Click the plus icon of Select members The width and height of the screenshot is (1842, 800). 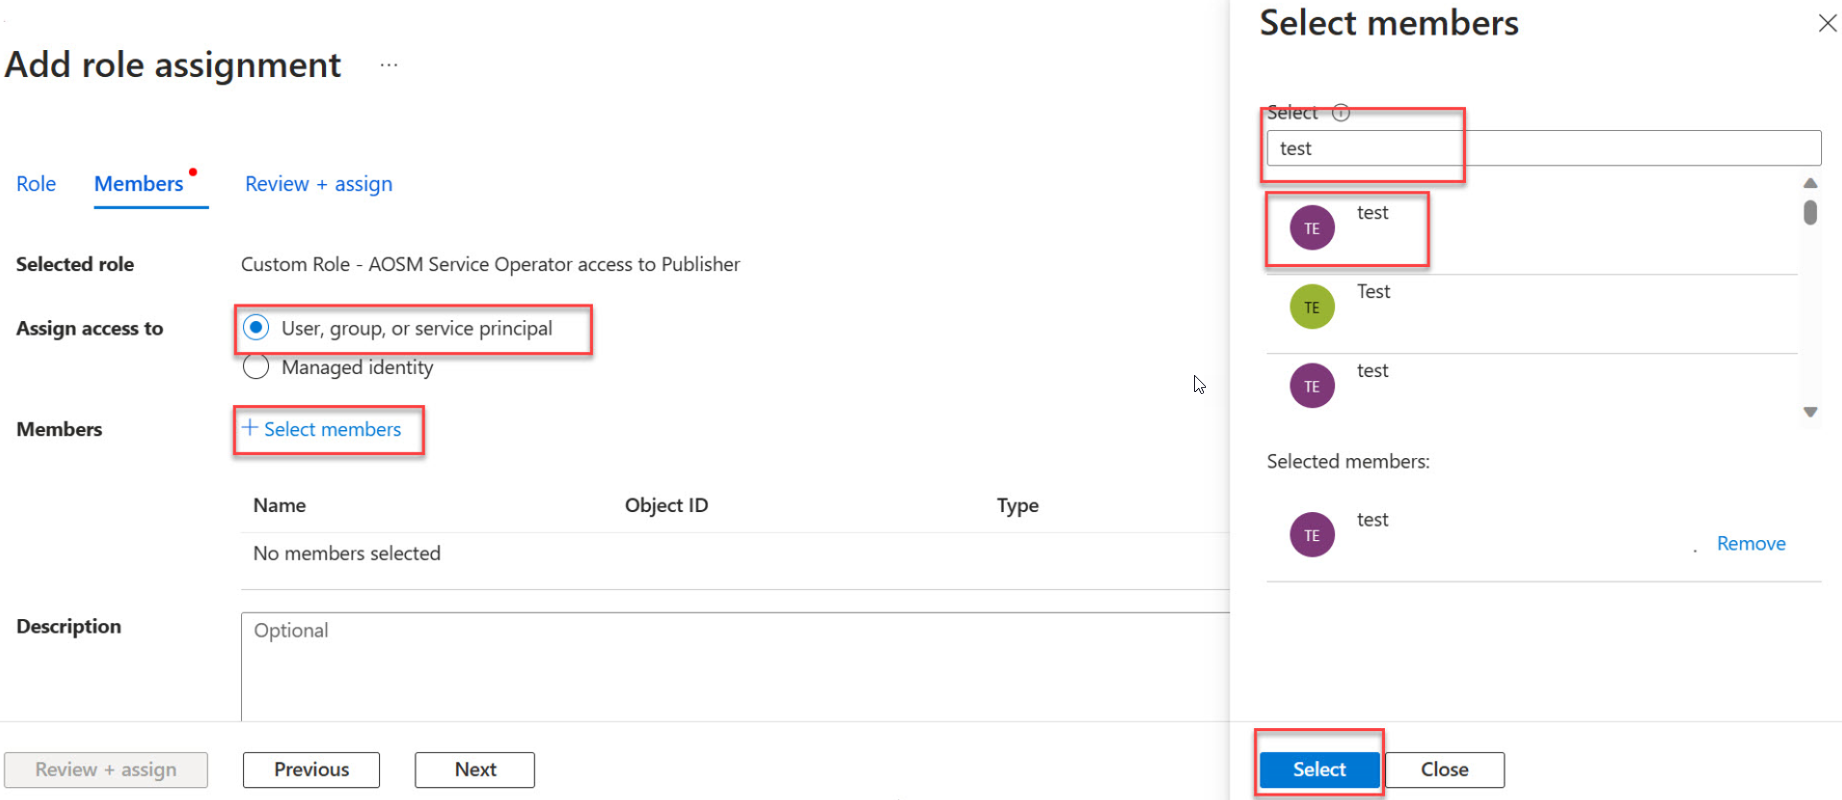(250, 428)
